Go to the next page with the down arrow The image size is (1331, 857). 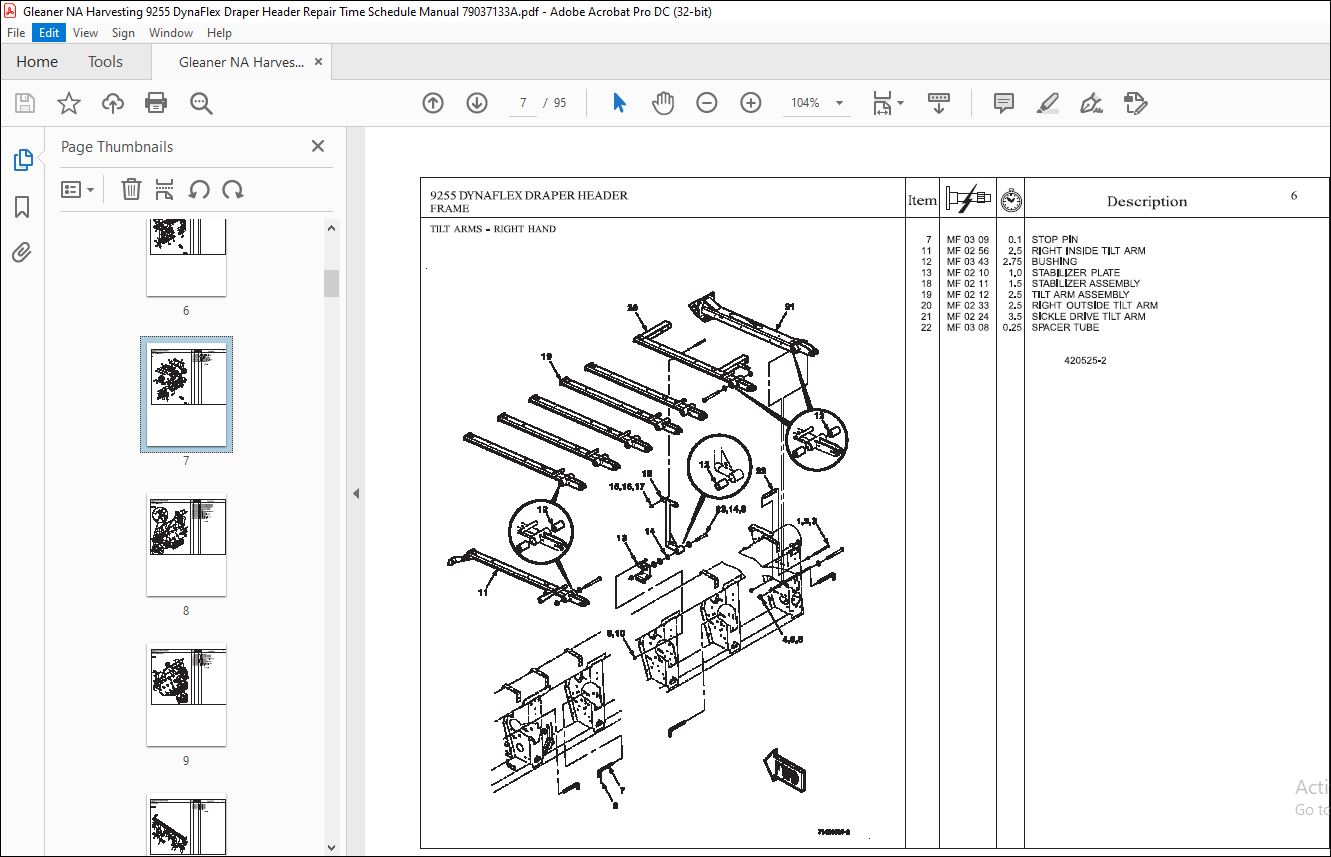pos(477,103)
